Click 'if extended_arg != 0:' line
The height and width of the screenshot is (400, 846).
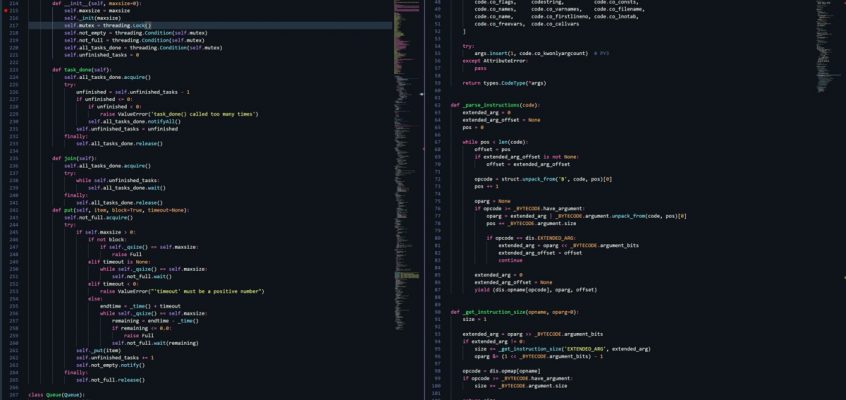[494, 341]
